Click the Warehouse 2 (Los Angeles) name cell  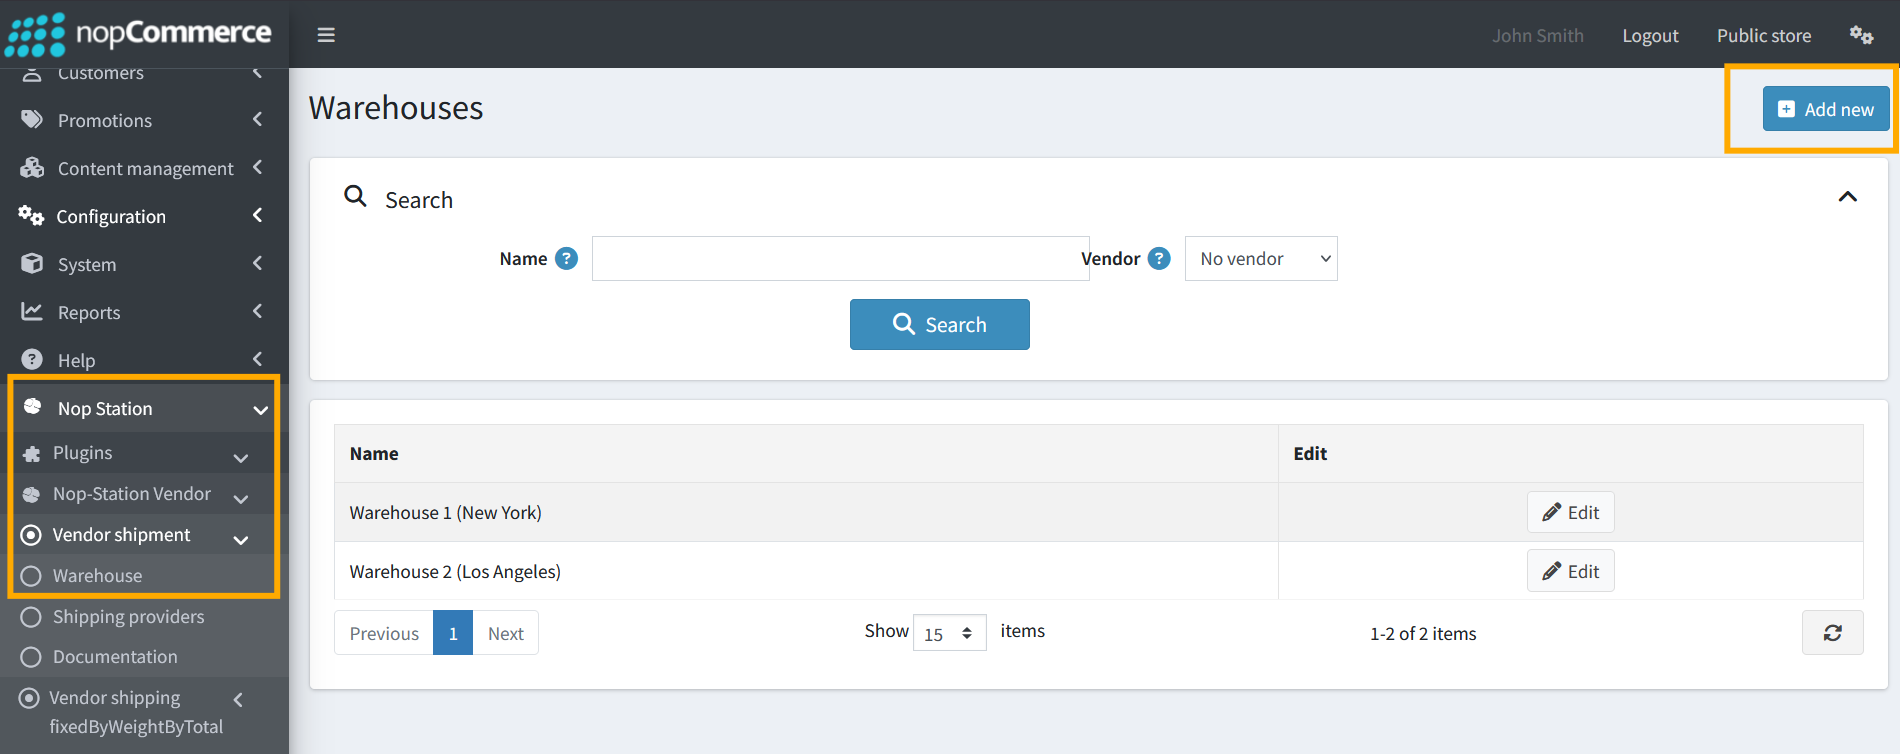(x=806, y=571)
